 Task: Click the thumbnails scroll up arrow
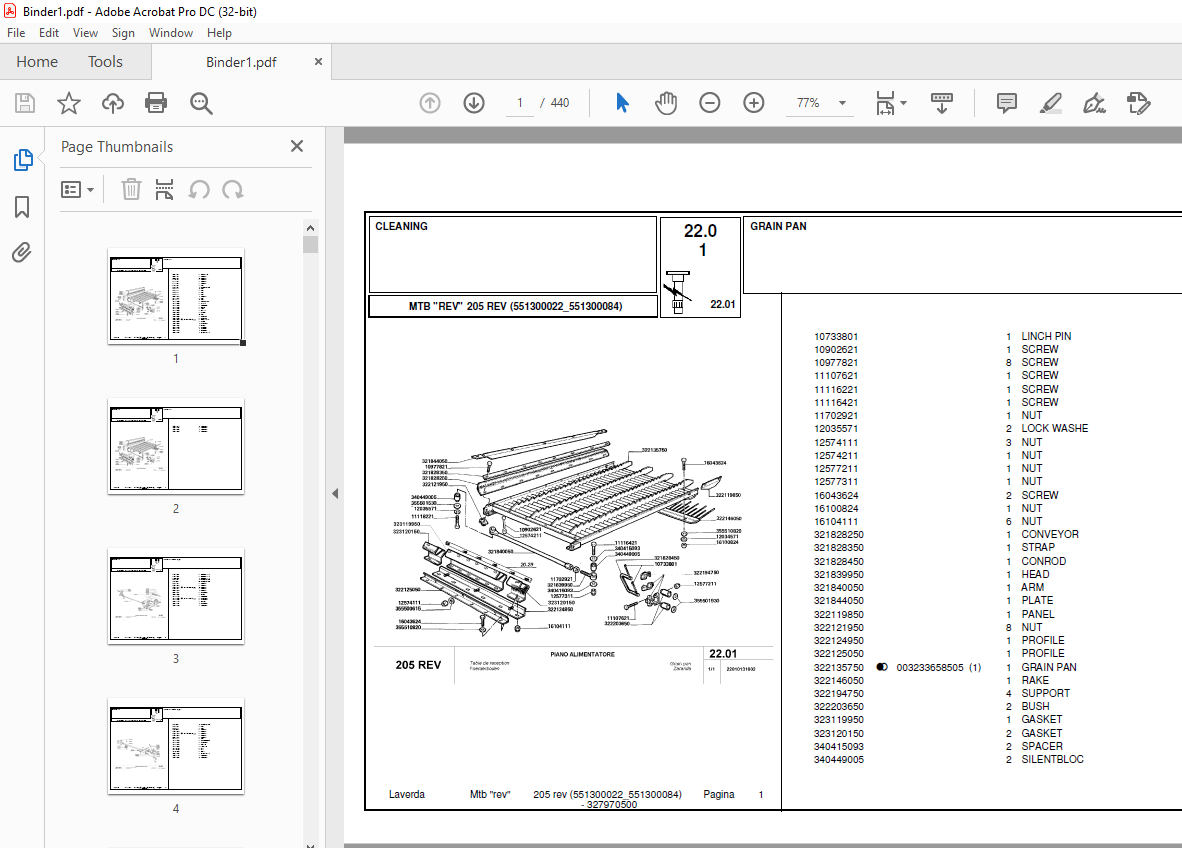[310, 228]
